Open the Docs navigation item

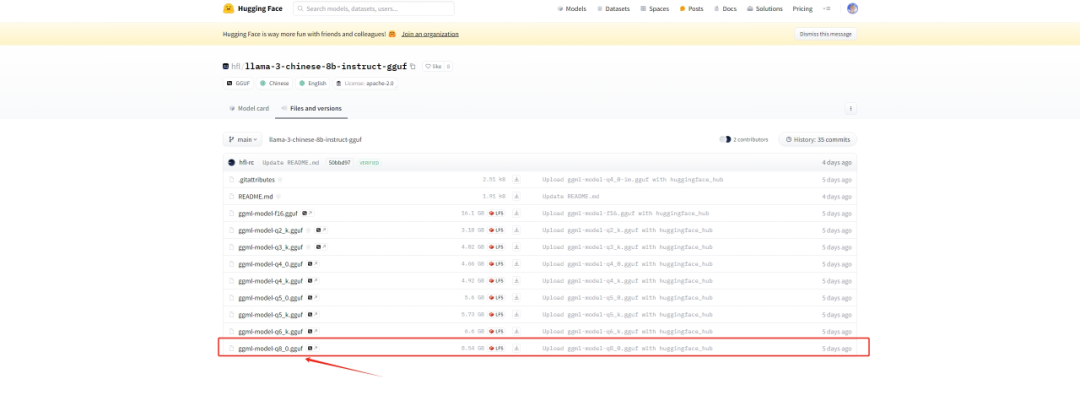click(x=725, y=9)
